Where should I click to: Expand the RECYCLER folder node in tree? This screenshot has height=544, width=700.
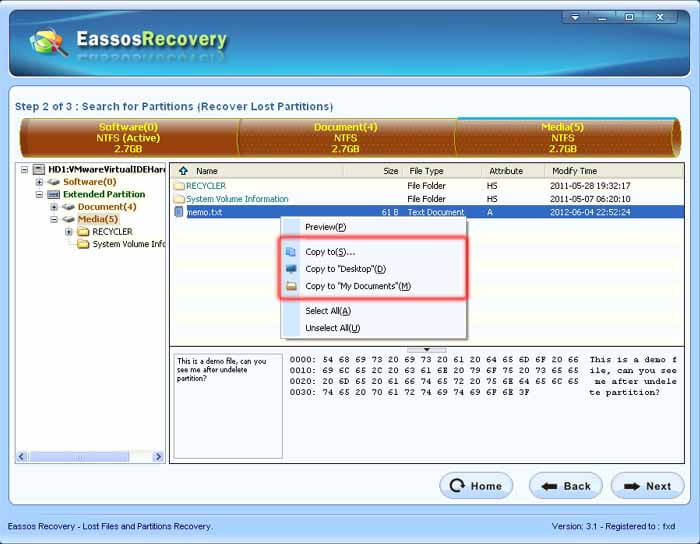point(69,232)
